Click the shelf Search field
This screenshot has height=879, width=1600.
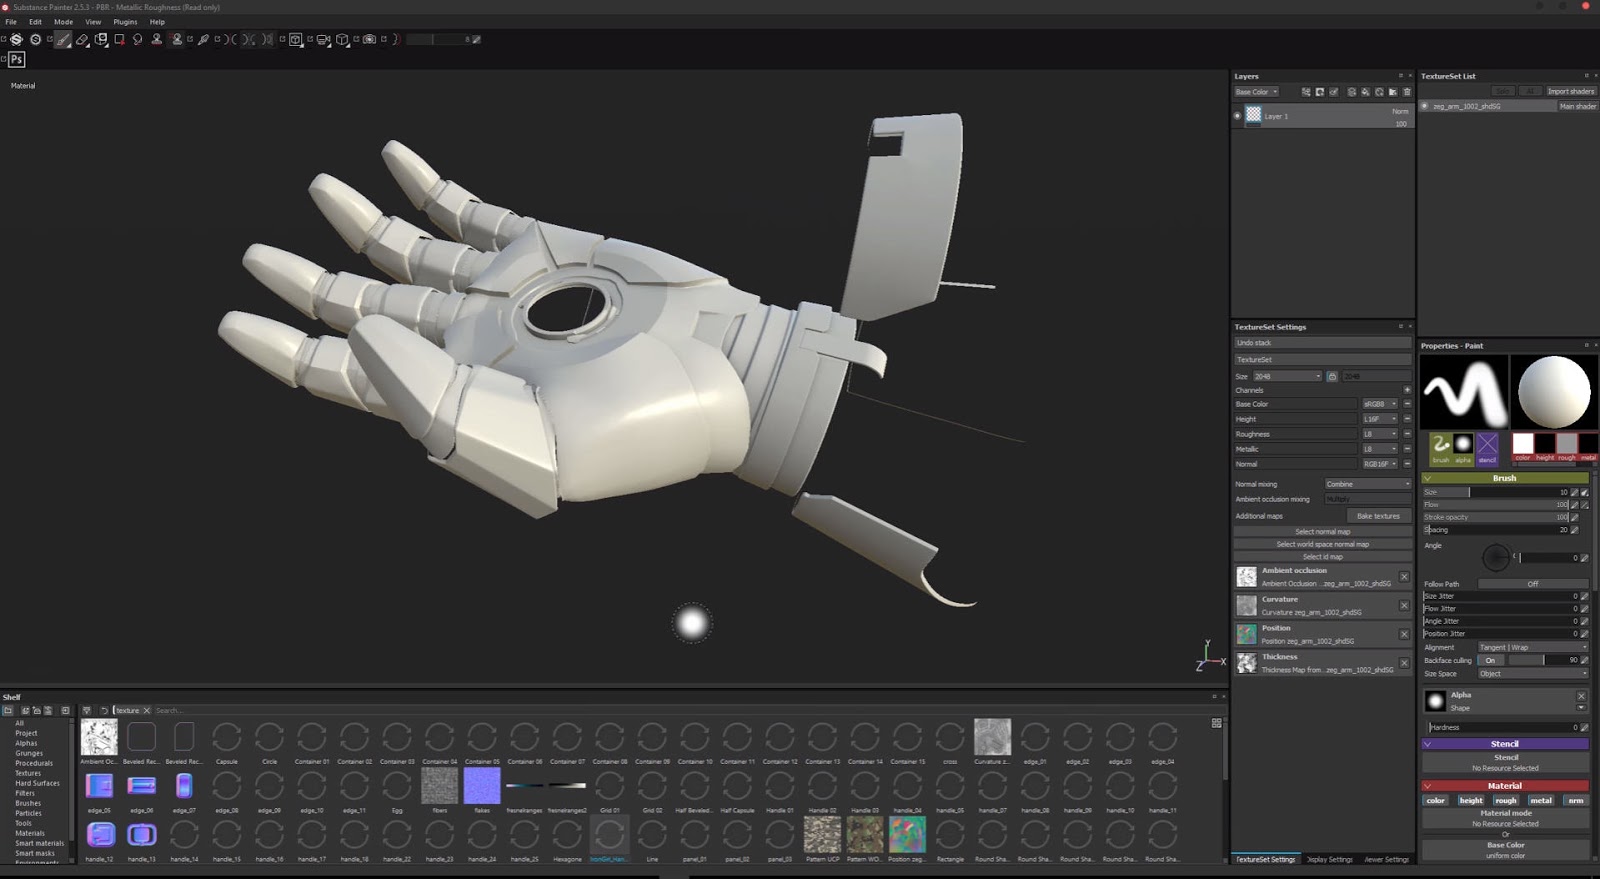click(x=680, y=710)
